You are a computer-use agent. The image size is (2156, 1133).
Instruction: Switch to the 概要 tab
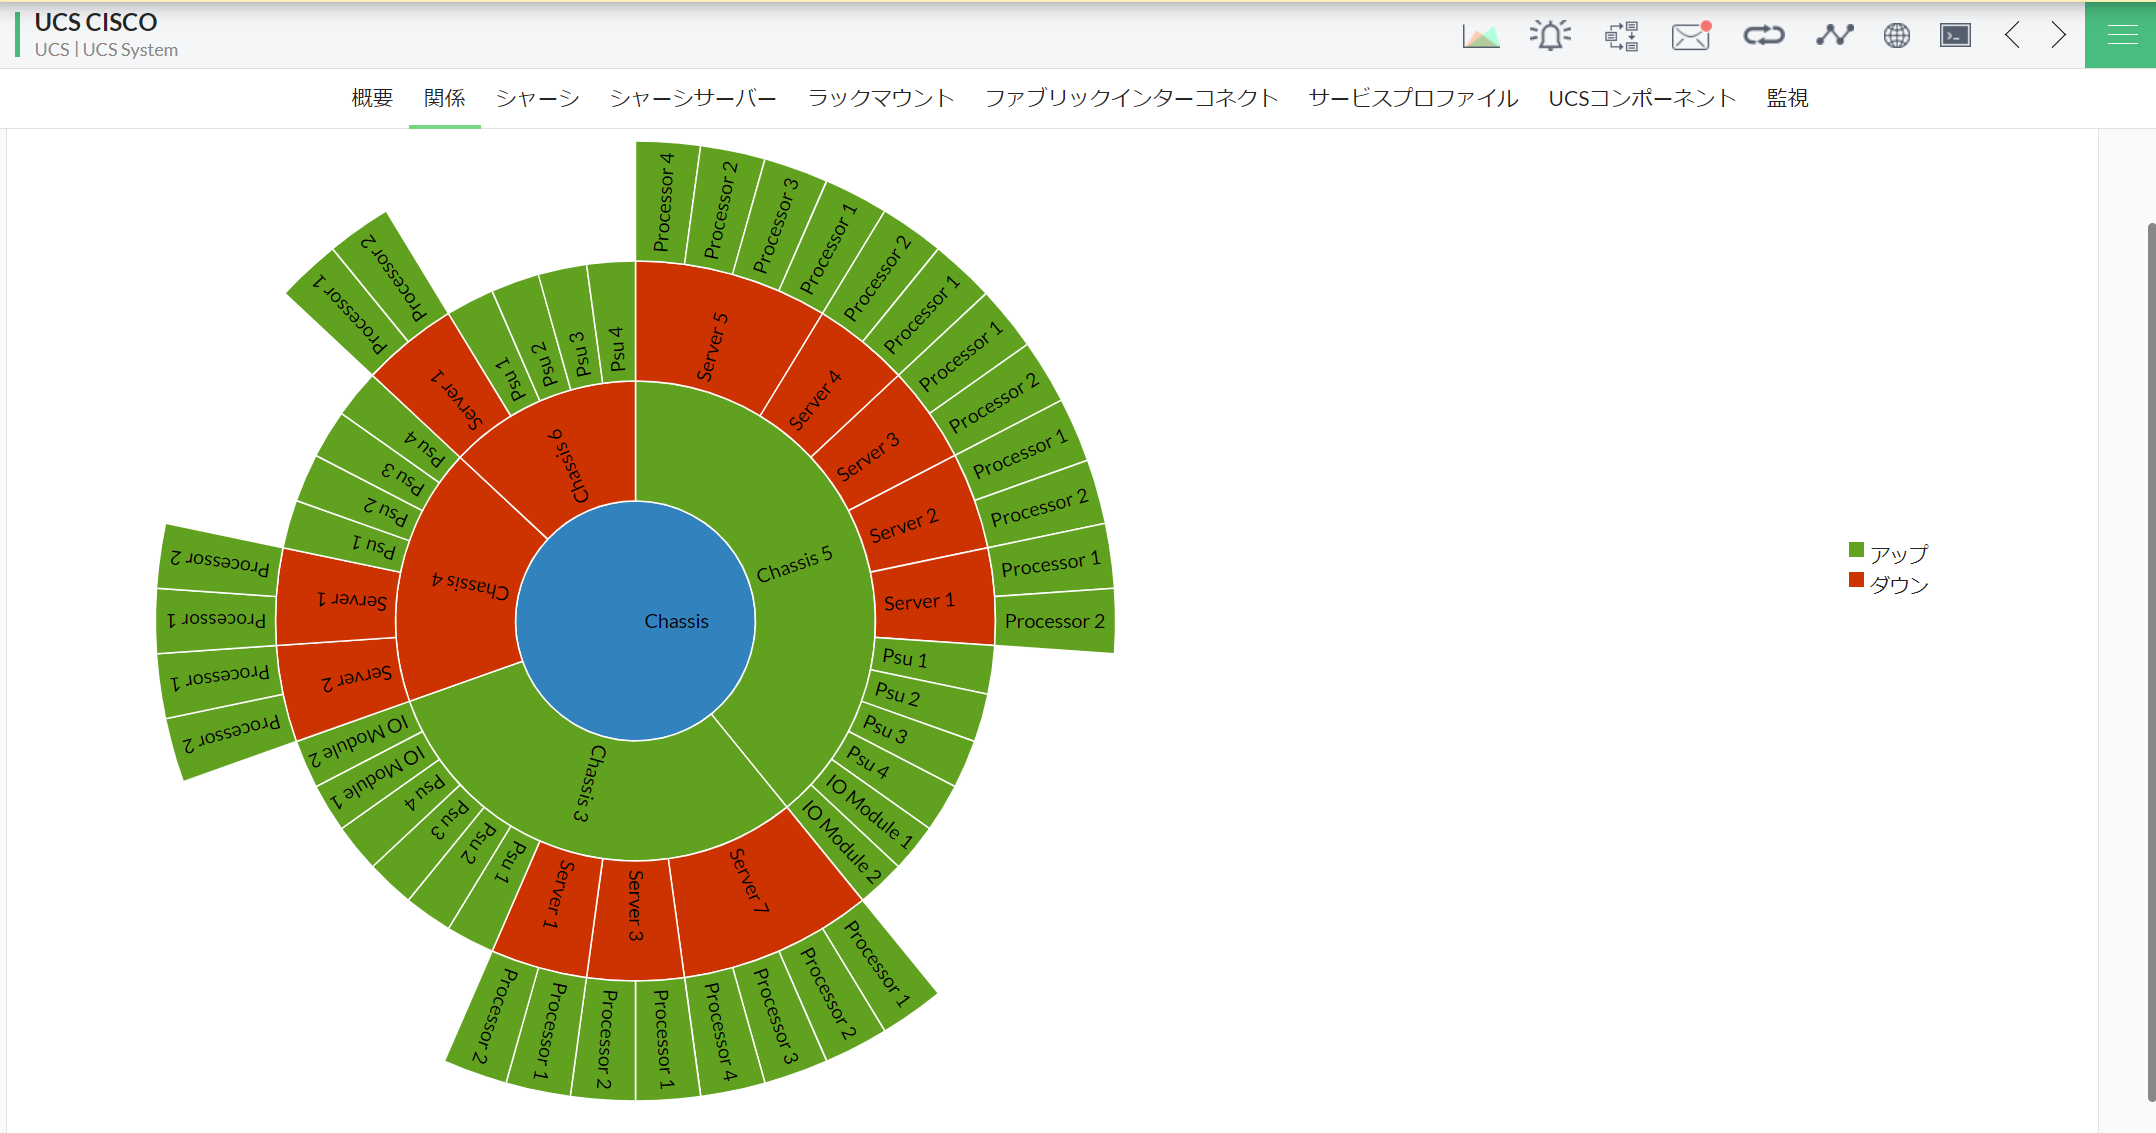(x=372, y=98)
